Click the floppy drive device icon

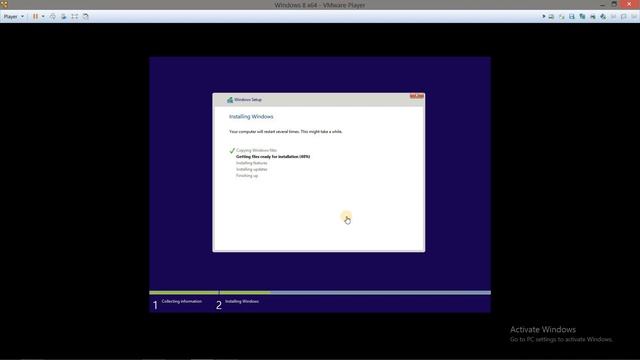[572, 17]
